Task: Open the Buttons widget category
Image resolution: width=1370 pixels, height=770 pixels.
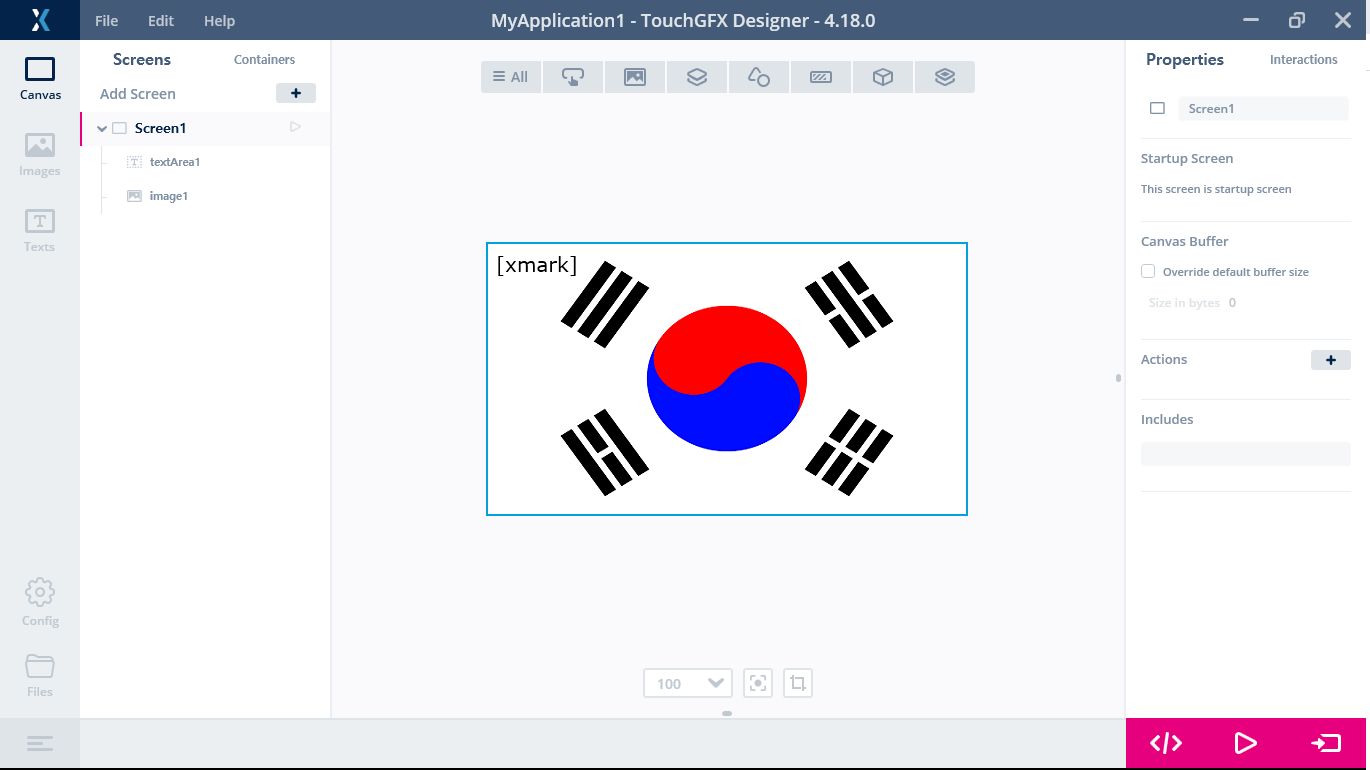Action: (x=573, y=77)
